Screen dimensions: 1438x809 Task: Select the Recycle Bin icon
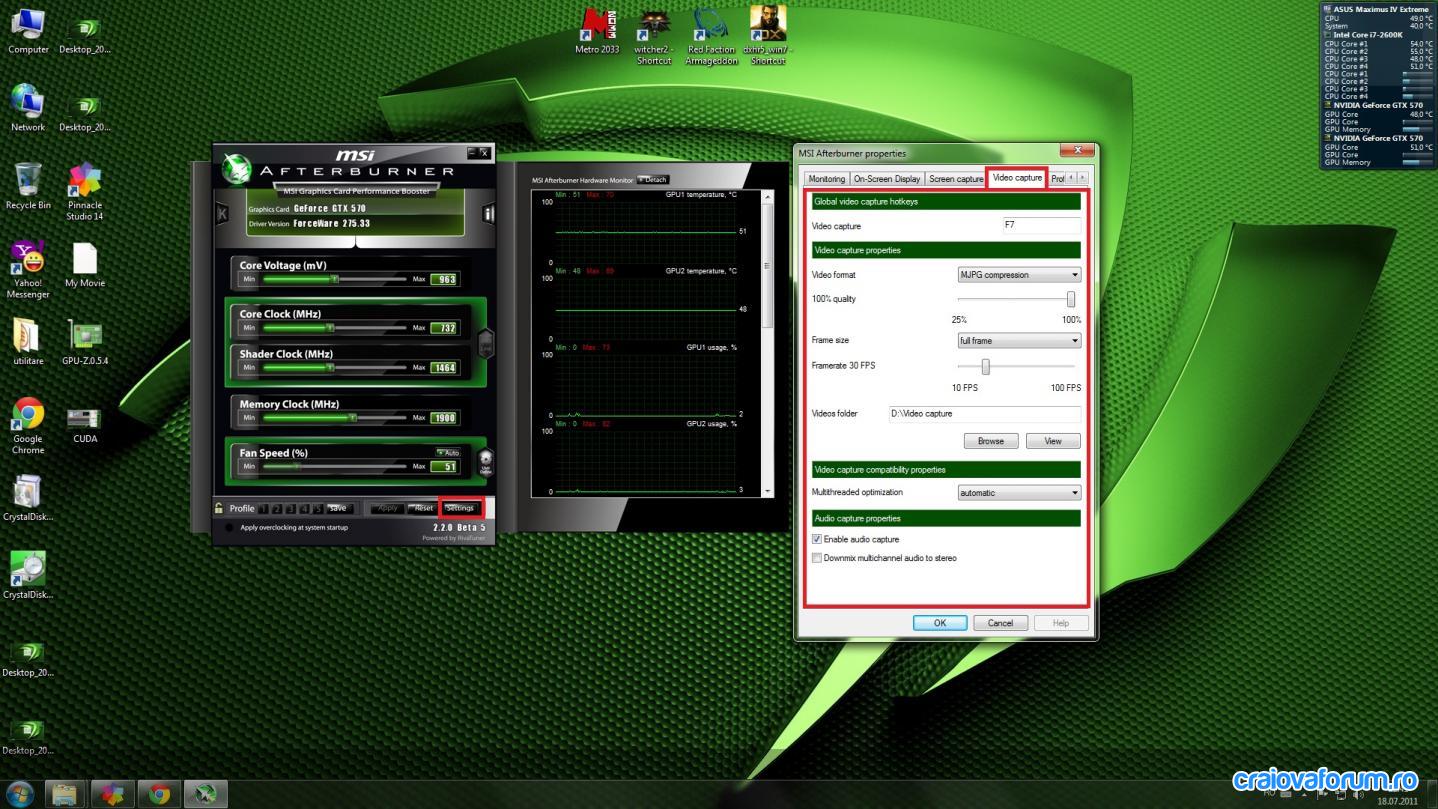tap(28, 186)
